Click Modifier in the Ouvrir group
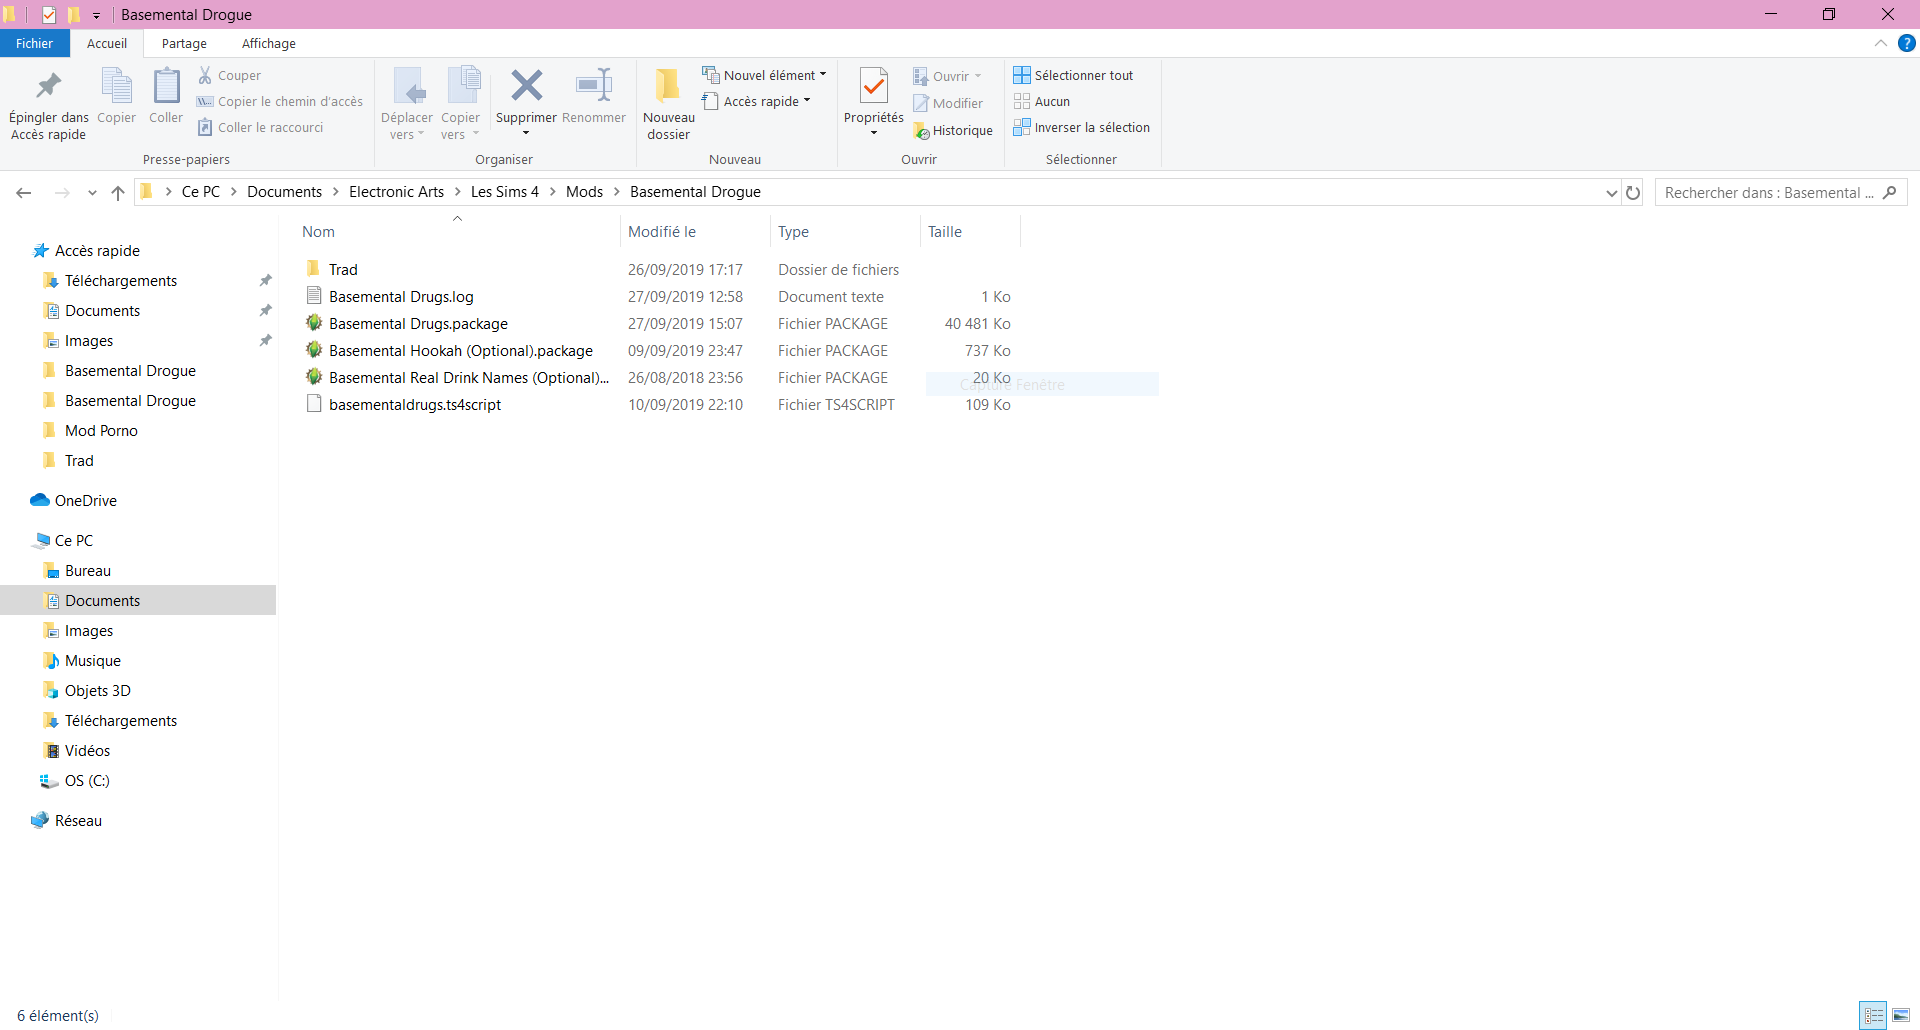The width and height of the screenshot is (1920, 1030). [x=948, y=103]
